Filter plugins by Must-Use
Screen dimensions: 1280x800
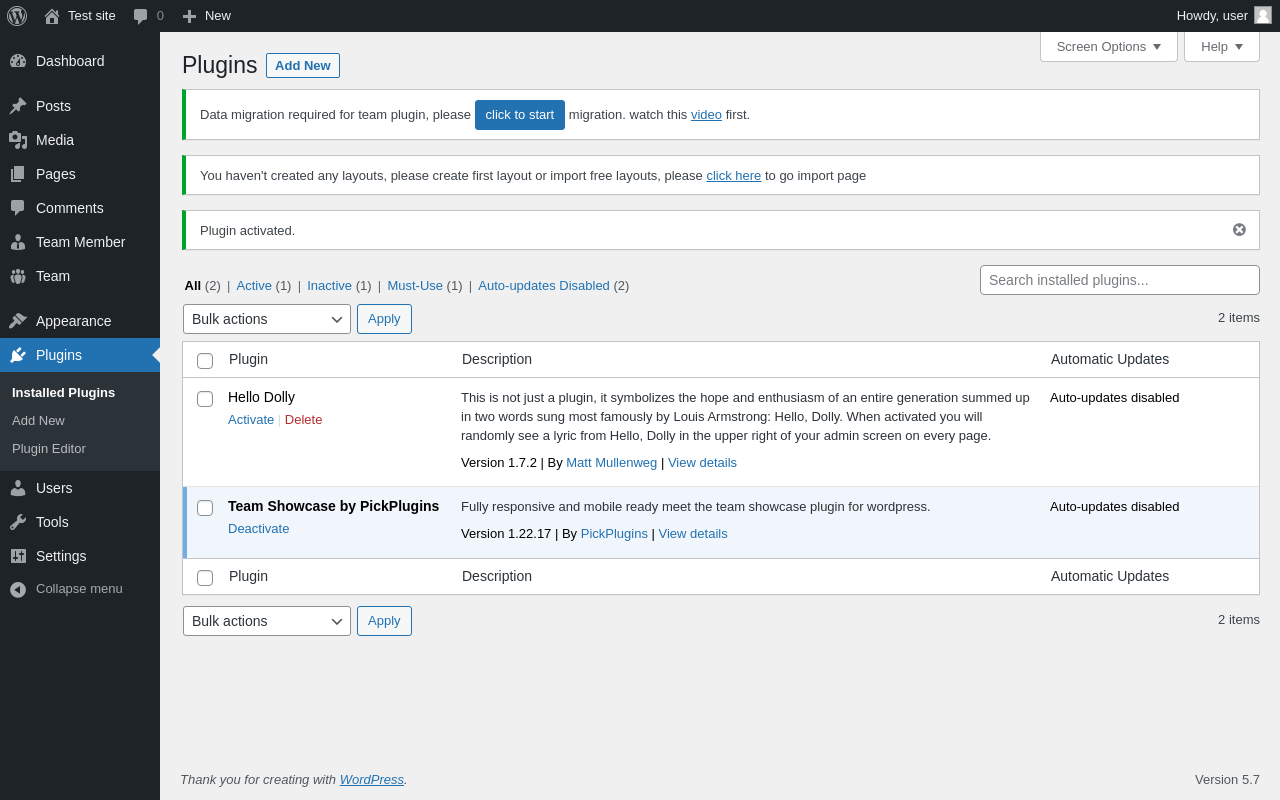[415, 286]
